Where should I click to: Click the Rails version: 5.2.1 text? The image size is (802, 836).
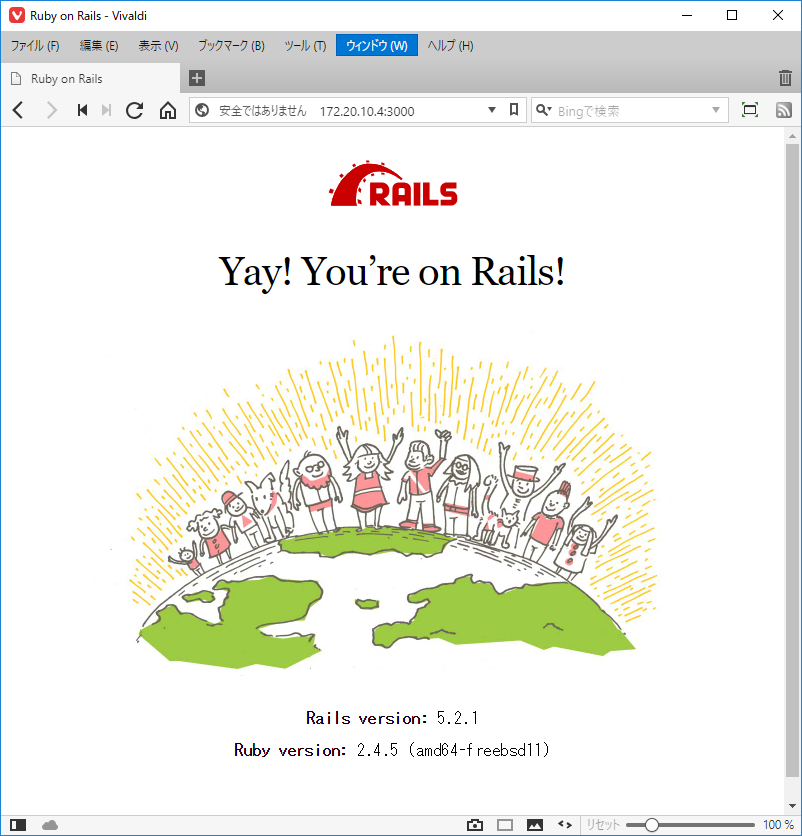pyautogui.click(x=392, y=718)
